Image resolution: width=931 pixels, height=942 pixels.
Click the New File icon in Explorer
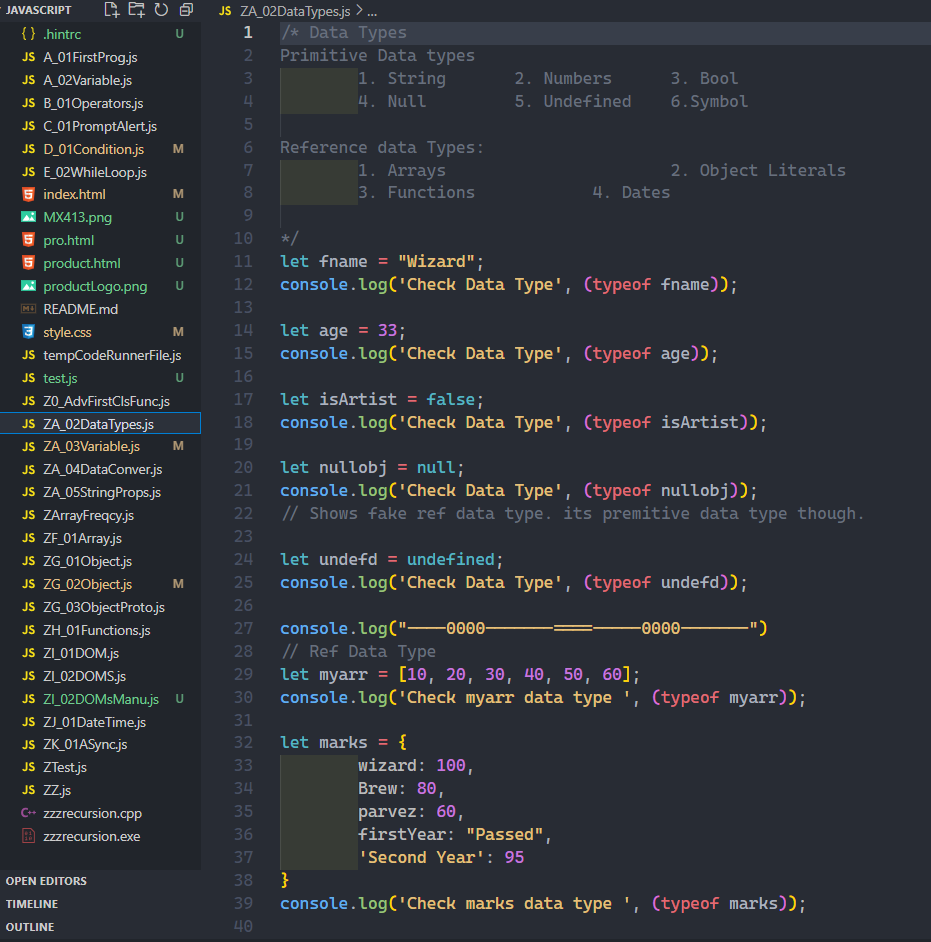(112, 10)
